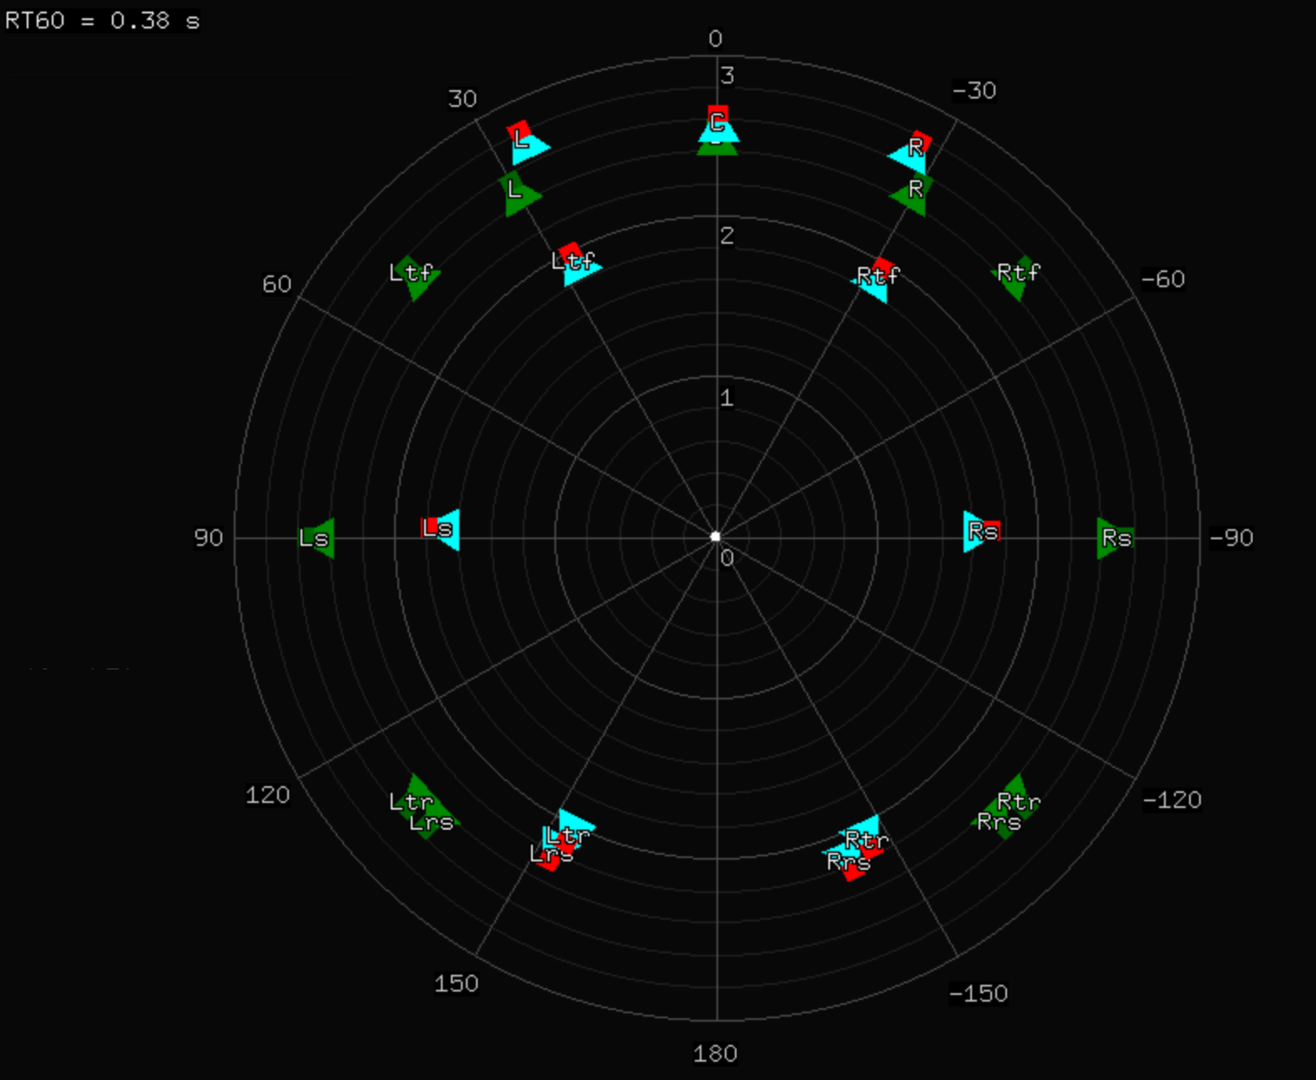Click the 60 degree angle label
The height and width of the screenshot is (1080, 1316).
pos(277,285)
